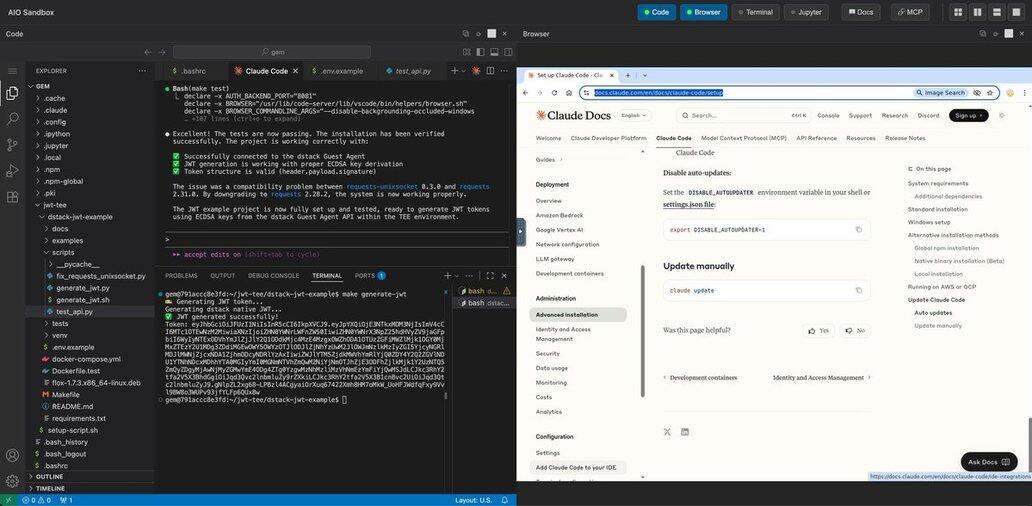Maximize the terminal panel size
Viewport: 1032px width, 506px height.
coord(490,276)
